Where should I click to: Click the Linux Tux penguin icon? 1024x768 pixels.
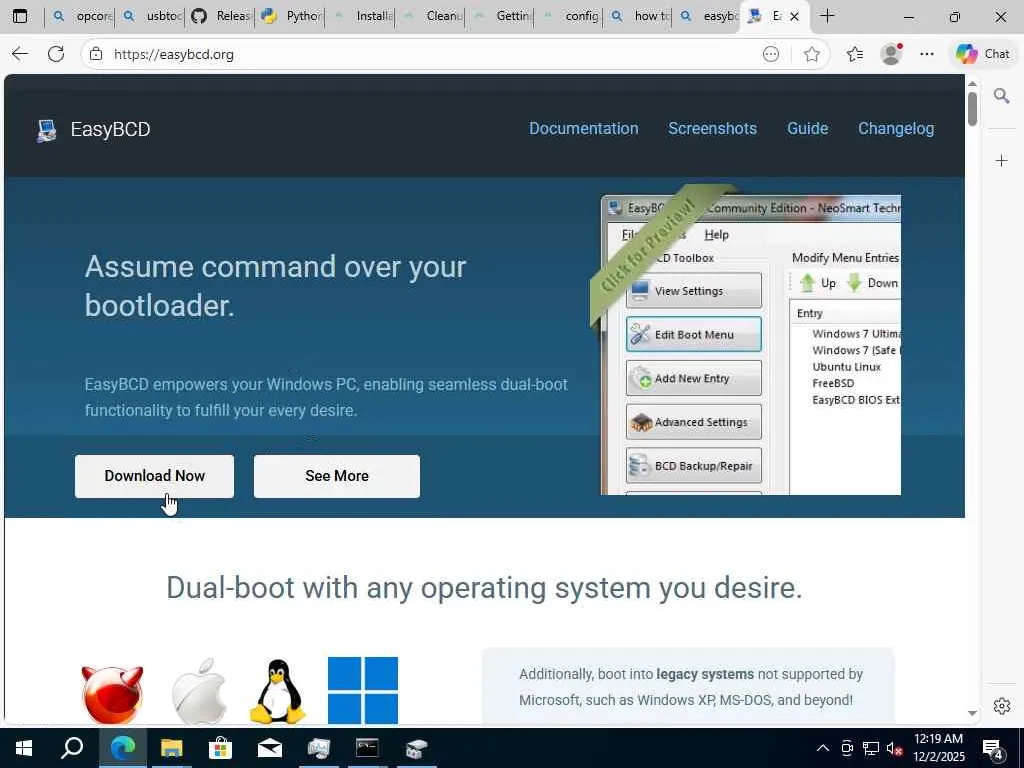pyautogui.click(x=278, y=691)
